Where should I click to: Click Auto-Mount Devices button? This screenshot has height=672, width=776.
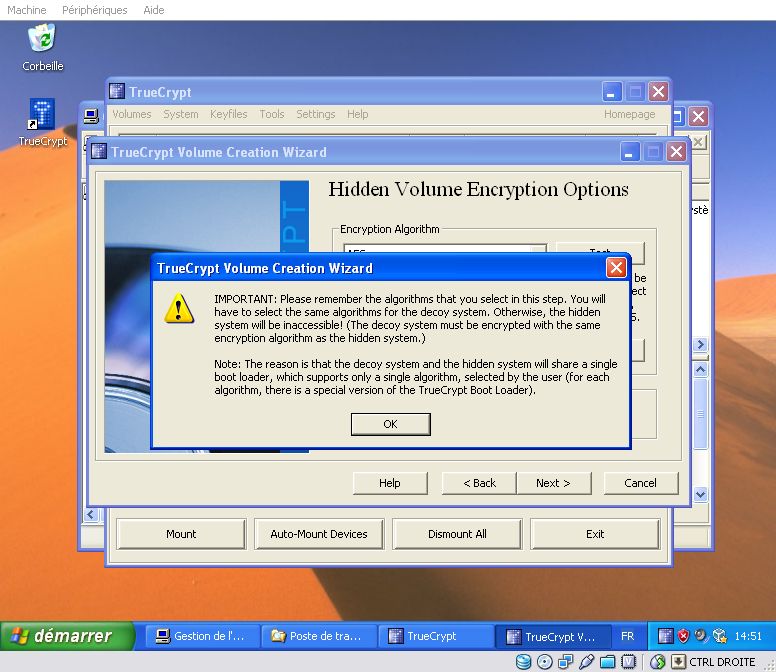tap(319, 534)
